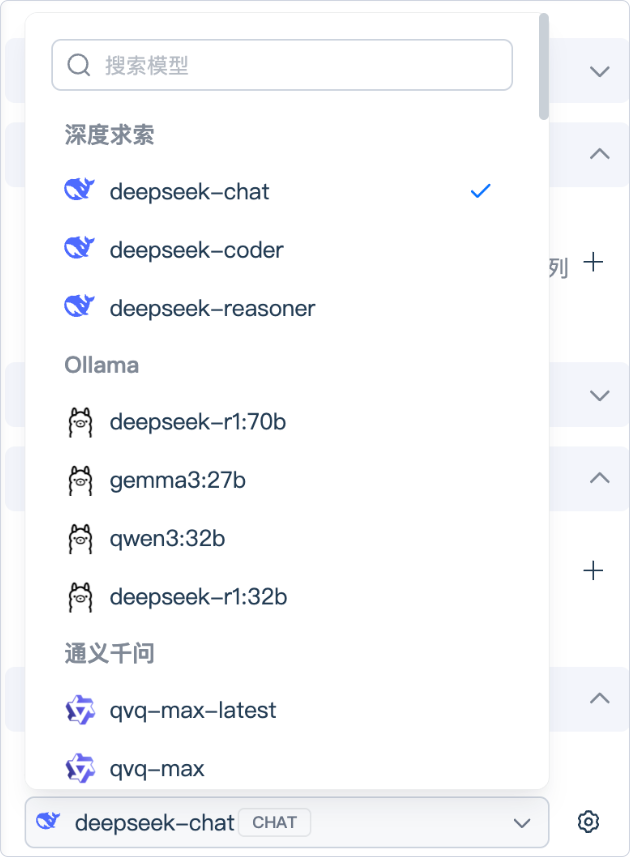Click the model list scrollbar thumb
Viewport: 630px width, 857px height.
(543, 65)
